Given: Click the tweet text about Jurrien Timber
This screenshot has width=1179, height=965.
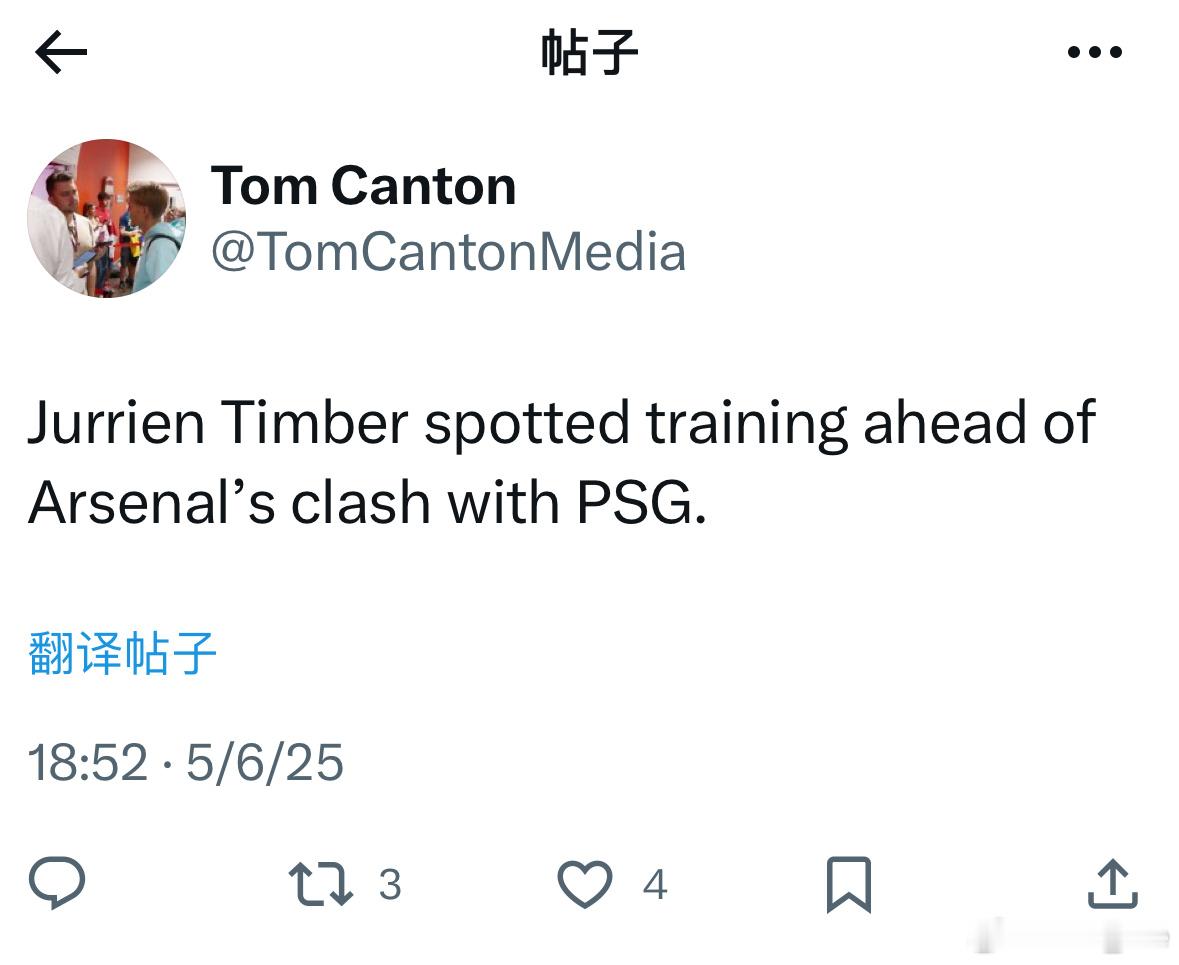Looking at the screenshot, I should click(562, 462).
